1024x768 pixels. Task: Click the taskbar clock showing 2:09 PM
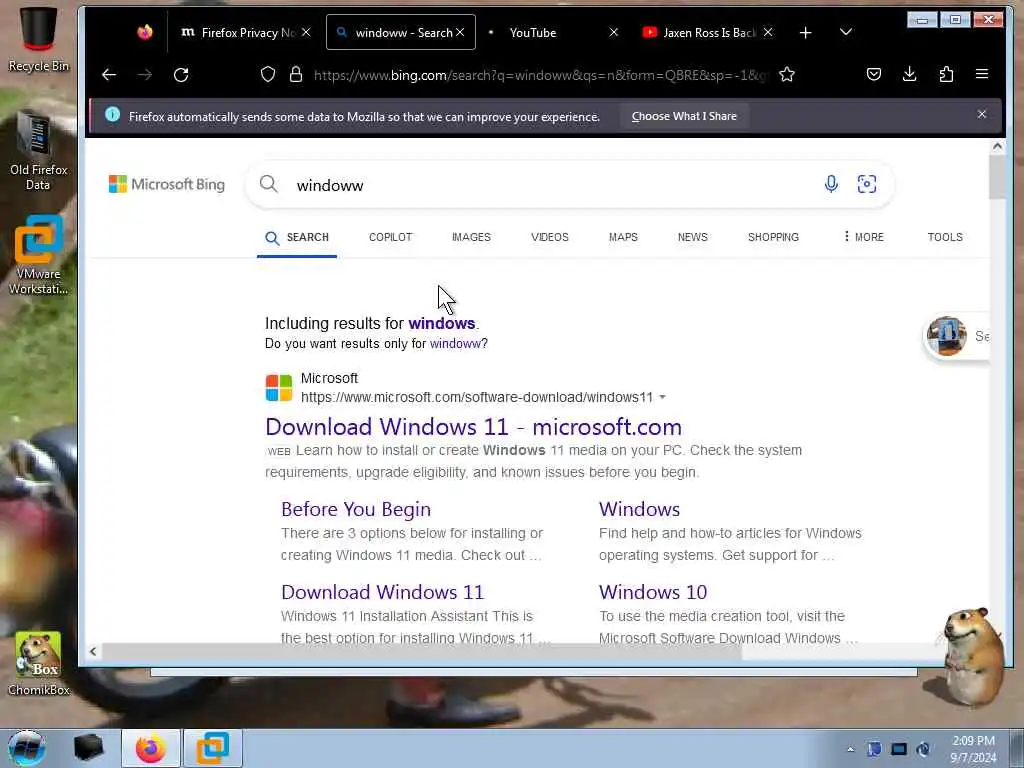973,749
